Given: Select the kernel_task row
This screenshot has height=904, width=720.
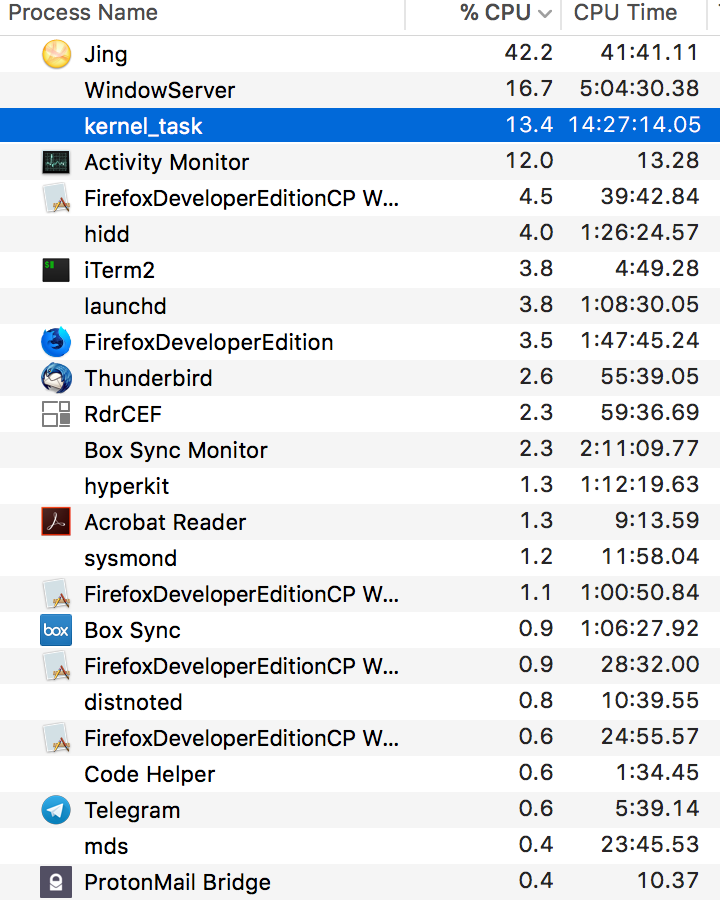Looking at the screenshot, I should pyautogui.click(x=360, y=125).
